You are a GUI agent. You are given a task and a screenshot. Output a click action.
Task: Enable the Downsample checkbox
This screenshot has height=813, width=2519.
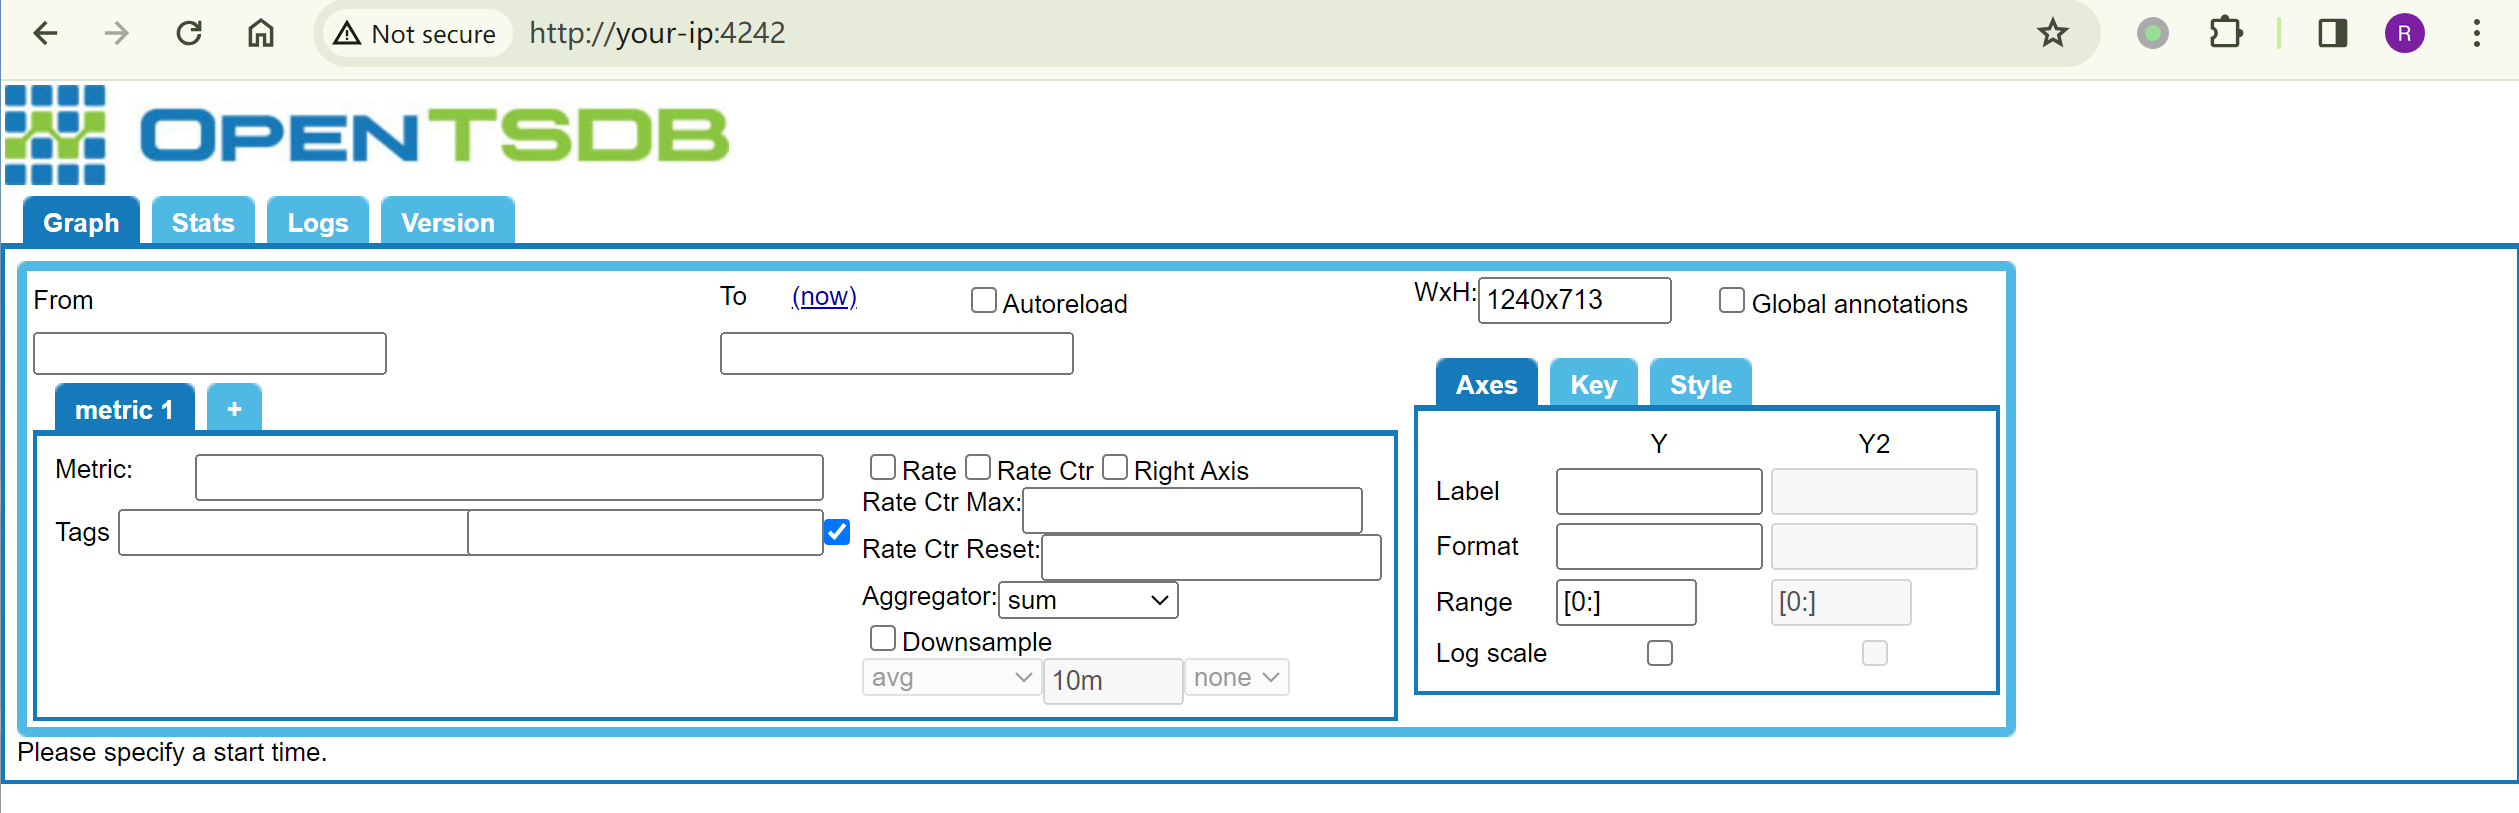pos(882,639)
